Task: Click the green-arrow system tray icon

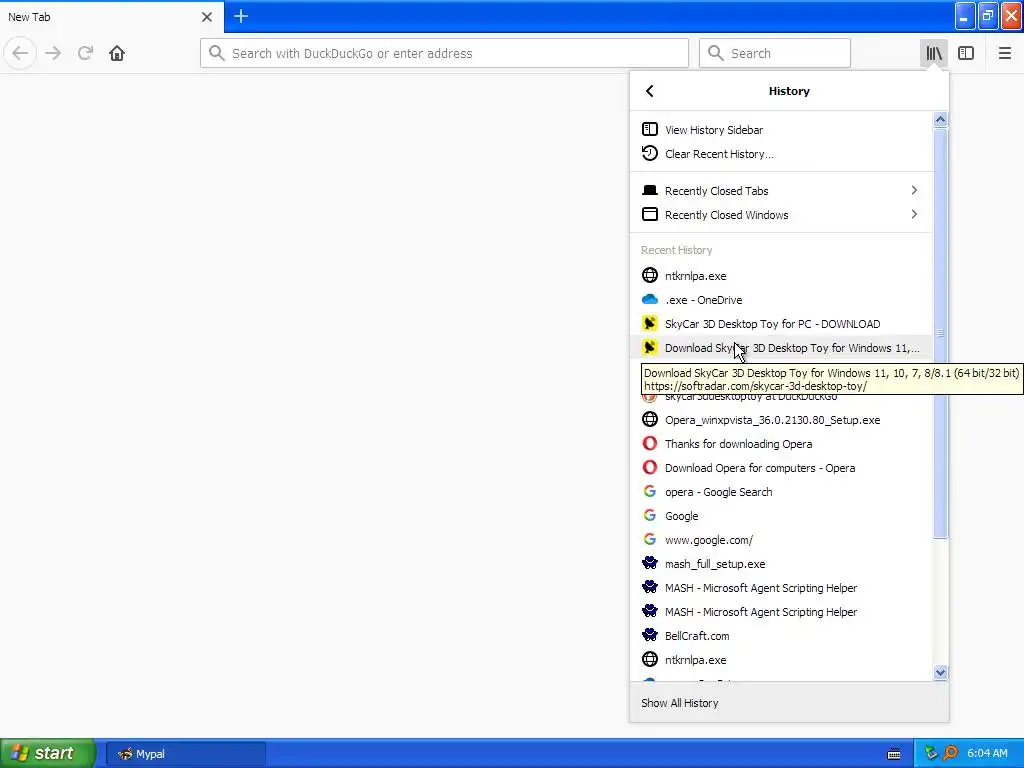Action: (931, 753)
